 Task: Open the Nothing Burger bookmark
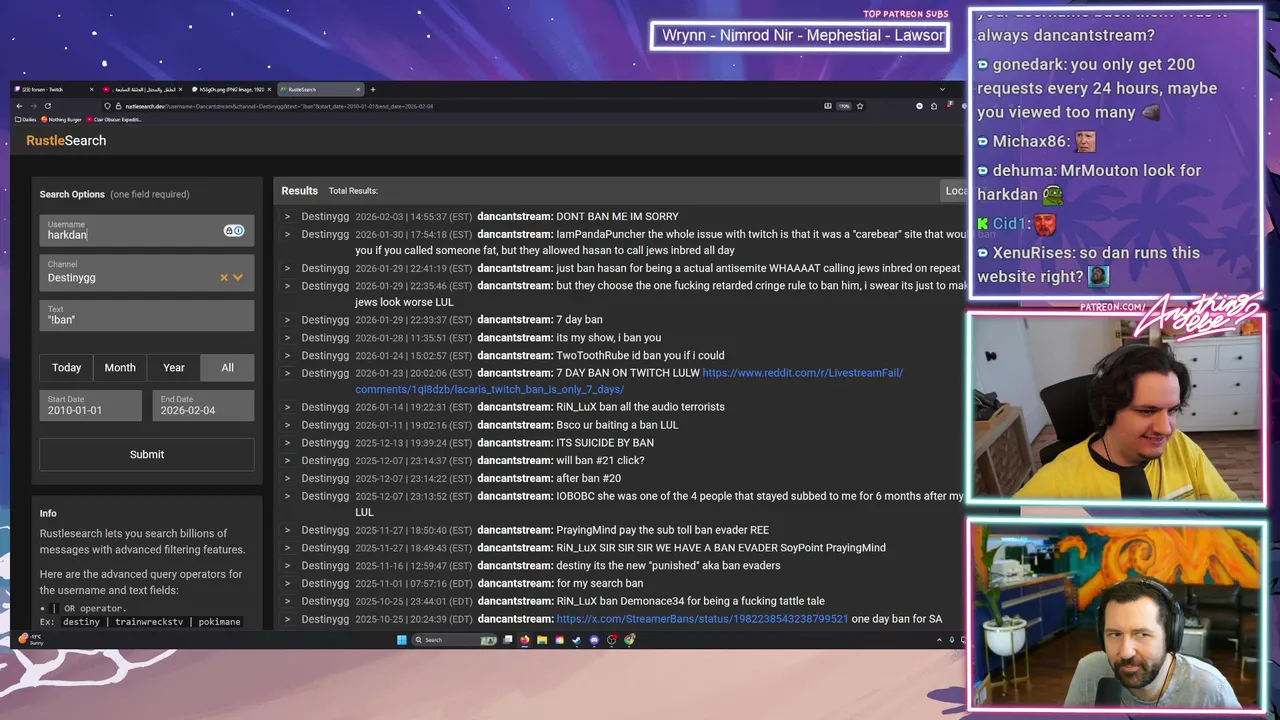point(61,119)
